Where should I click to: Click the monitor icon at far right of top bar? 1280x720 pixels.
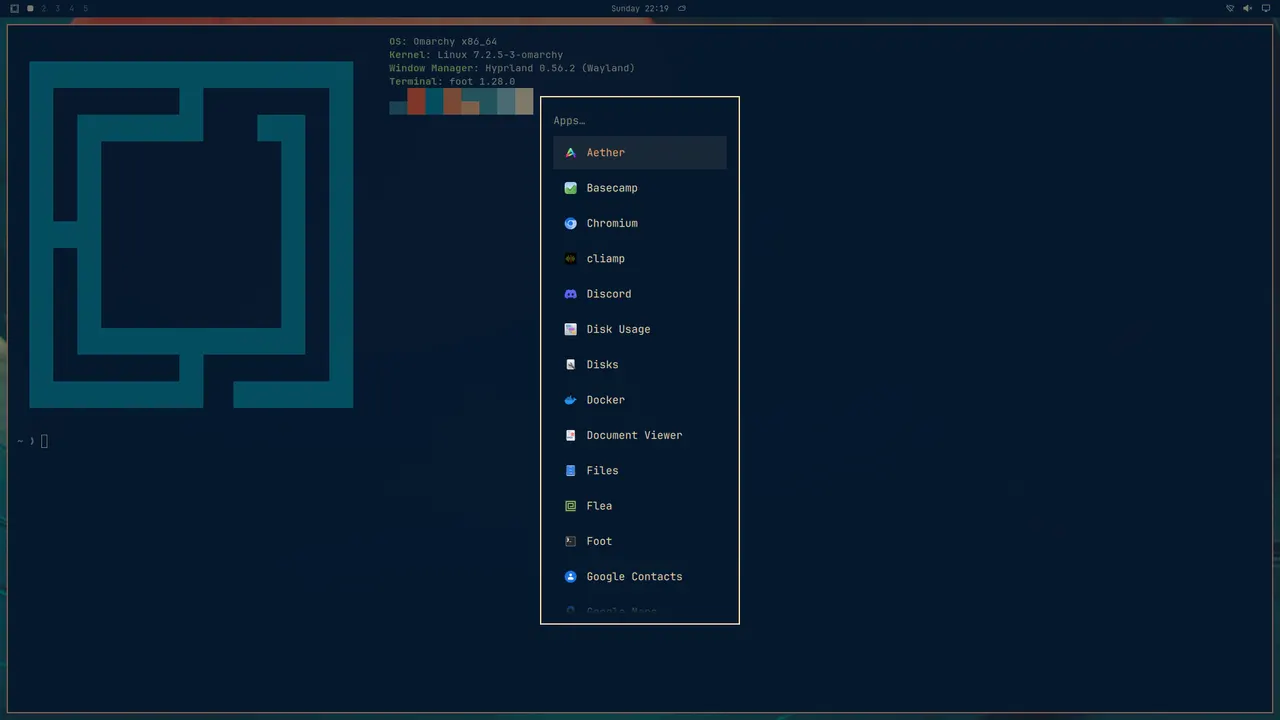point(1265,8)
